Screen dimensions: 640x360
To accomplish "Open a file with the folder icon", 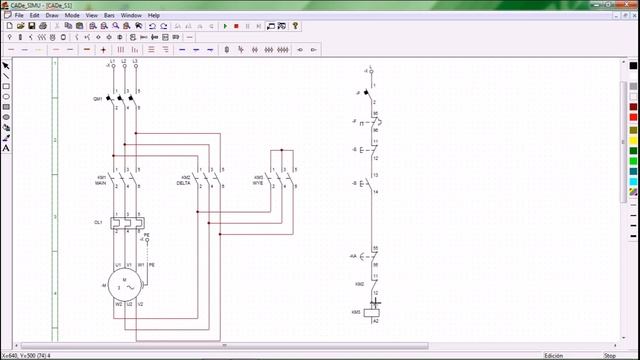I will point(20,26).
